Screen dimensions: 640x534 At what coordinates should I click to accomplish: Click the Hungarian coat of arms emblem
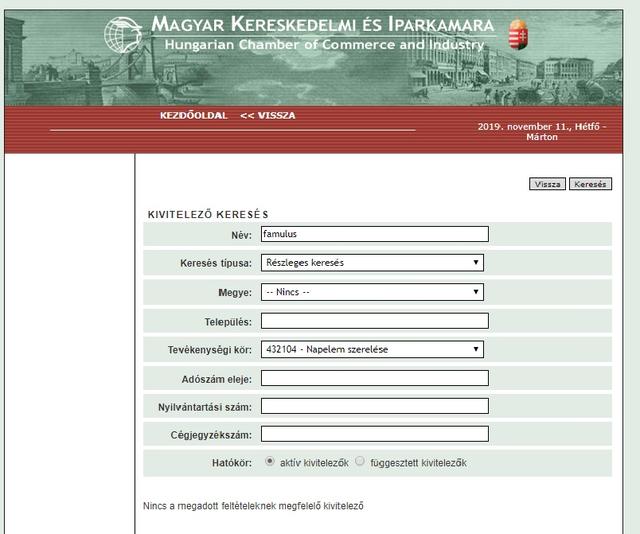[x=518, y=34]
